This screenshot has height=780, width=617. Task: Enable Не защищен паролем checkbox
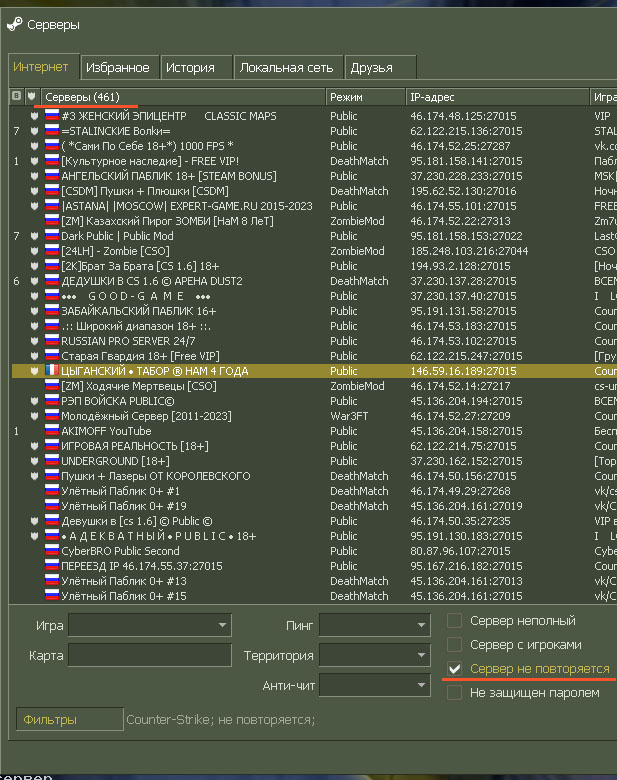click(454, 692)
